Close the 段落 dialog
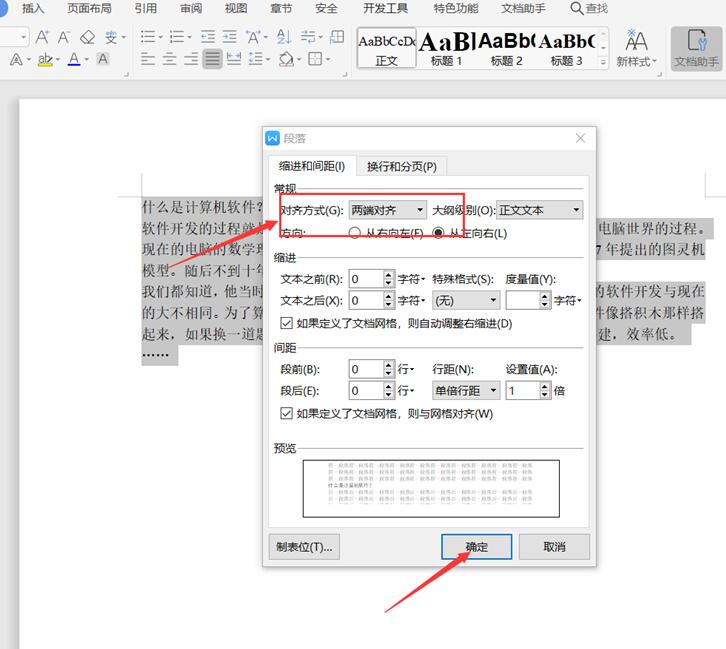This screenshot has width=726, height=649. 580,138
